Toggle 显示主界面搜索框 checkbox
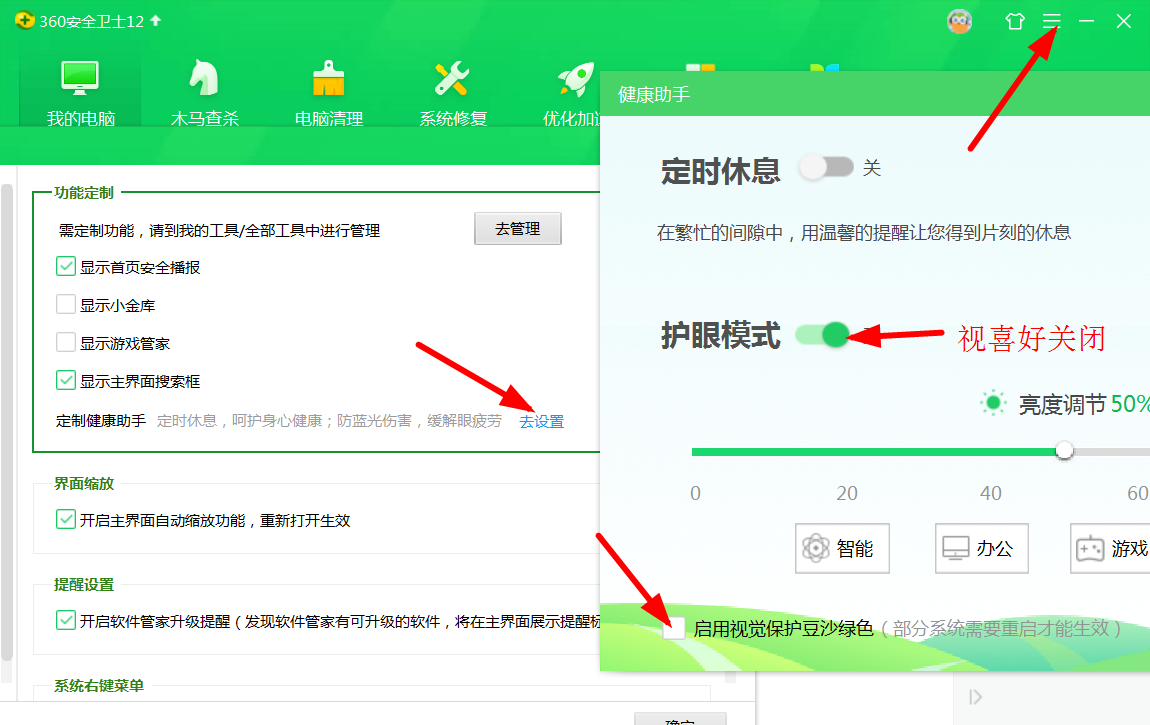1150x725 pixels. click(x=66, y=380)
